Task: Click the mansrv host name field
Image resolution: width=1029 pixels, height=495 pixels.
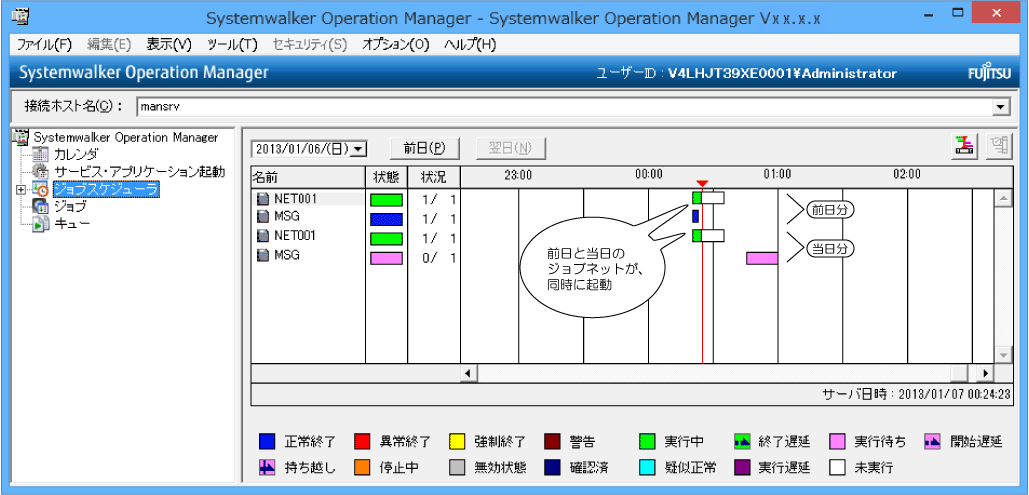Action: tap(565, 107)
